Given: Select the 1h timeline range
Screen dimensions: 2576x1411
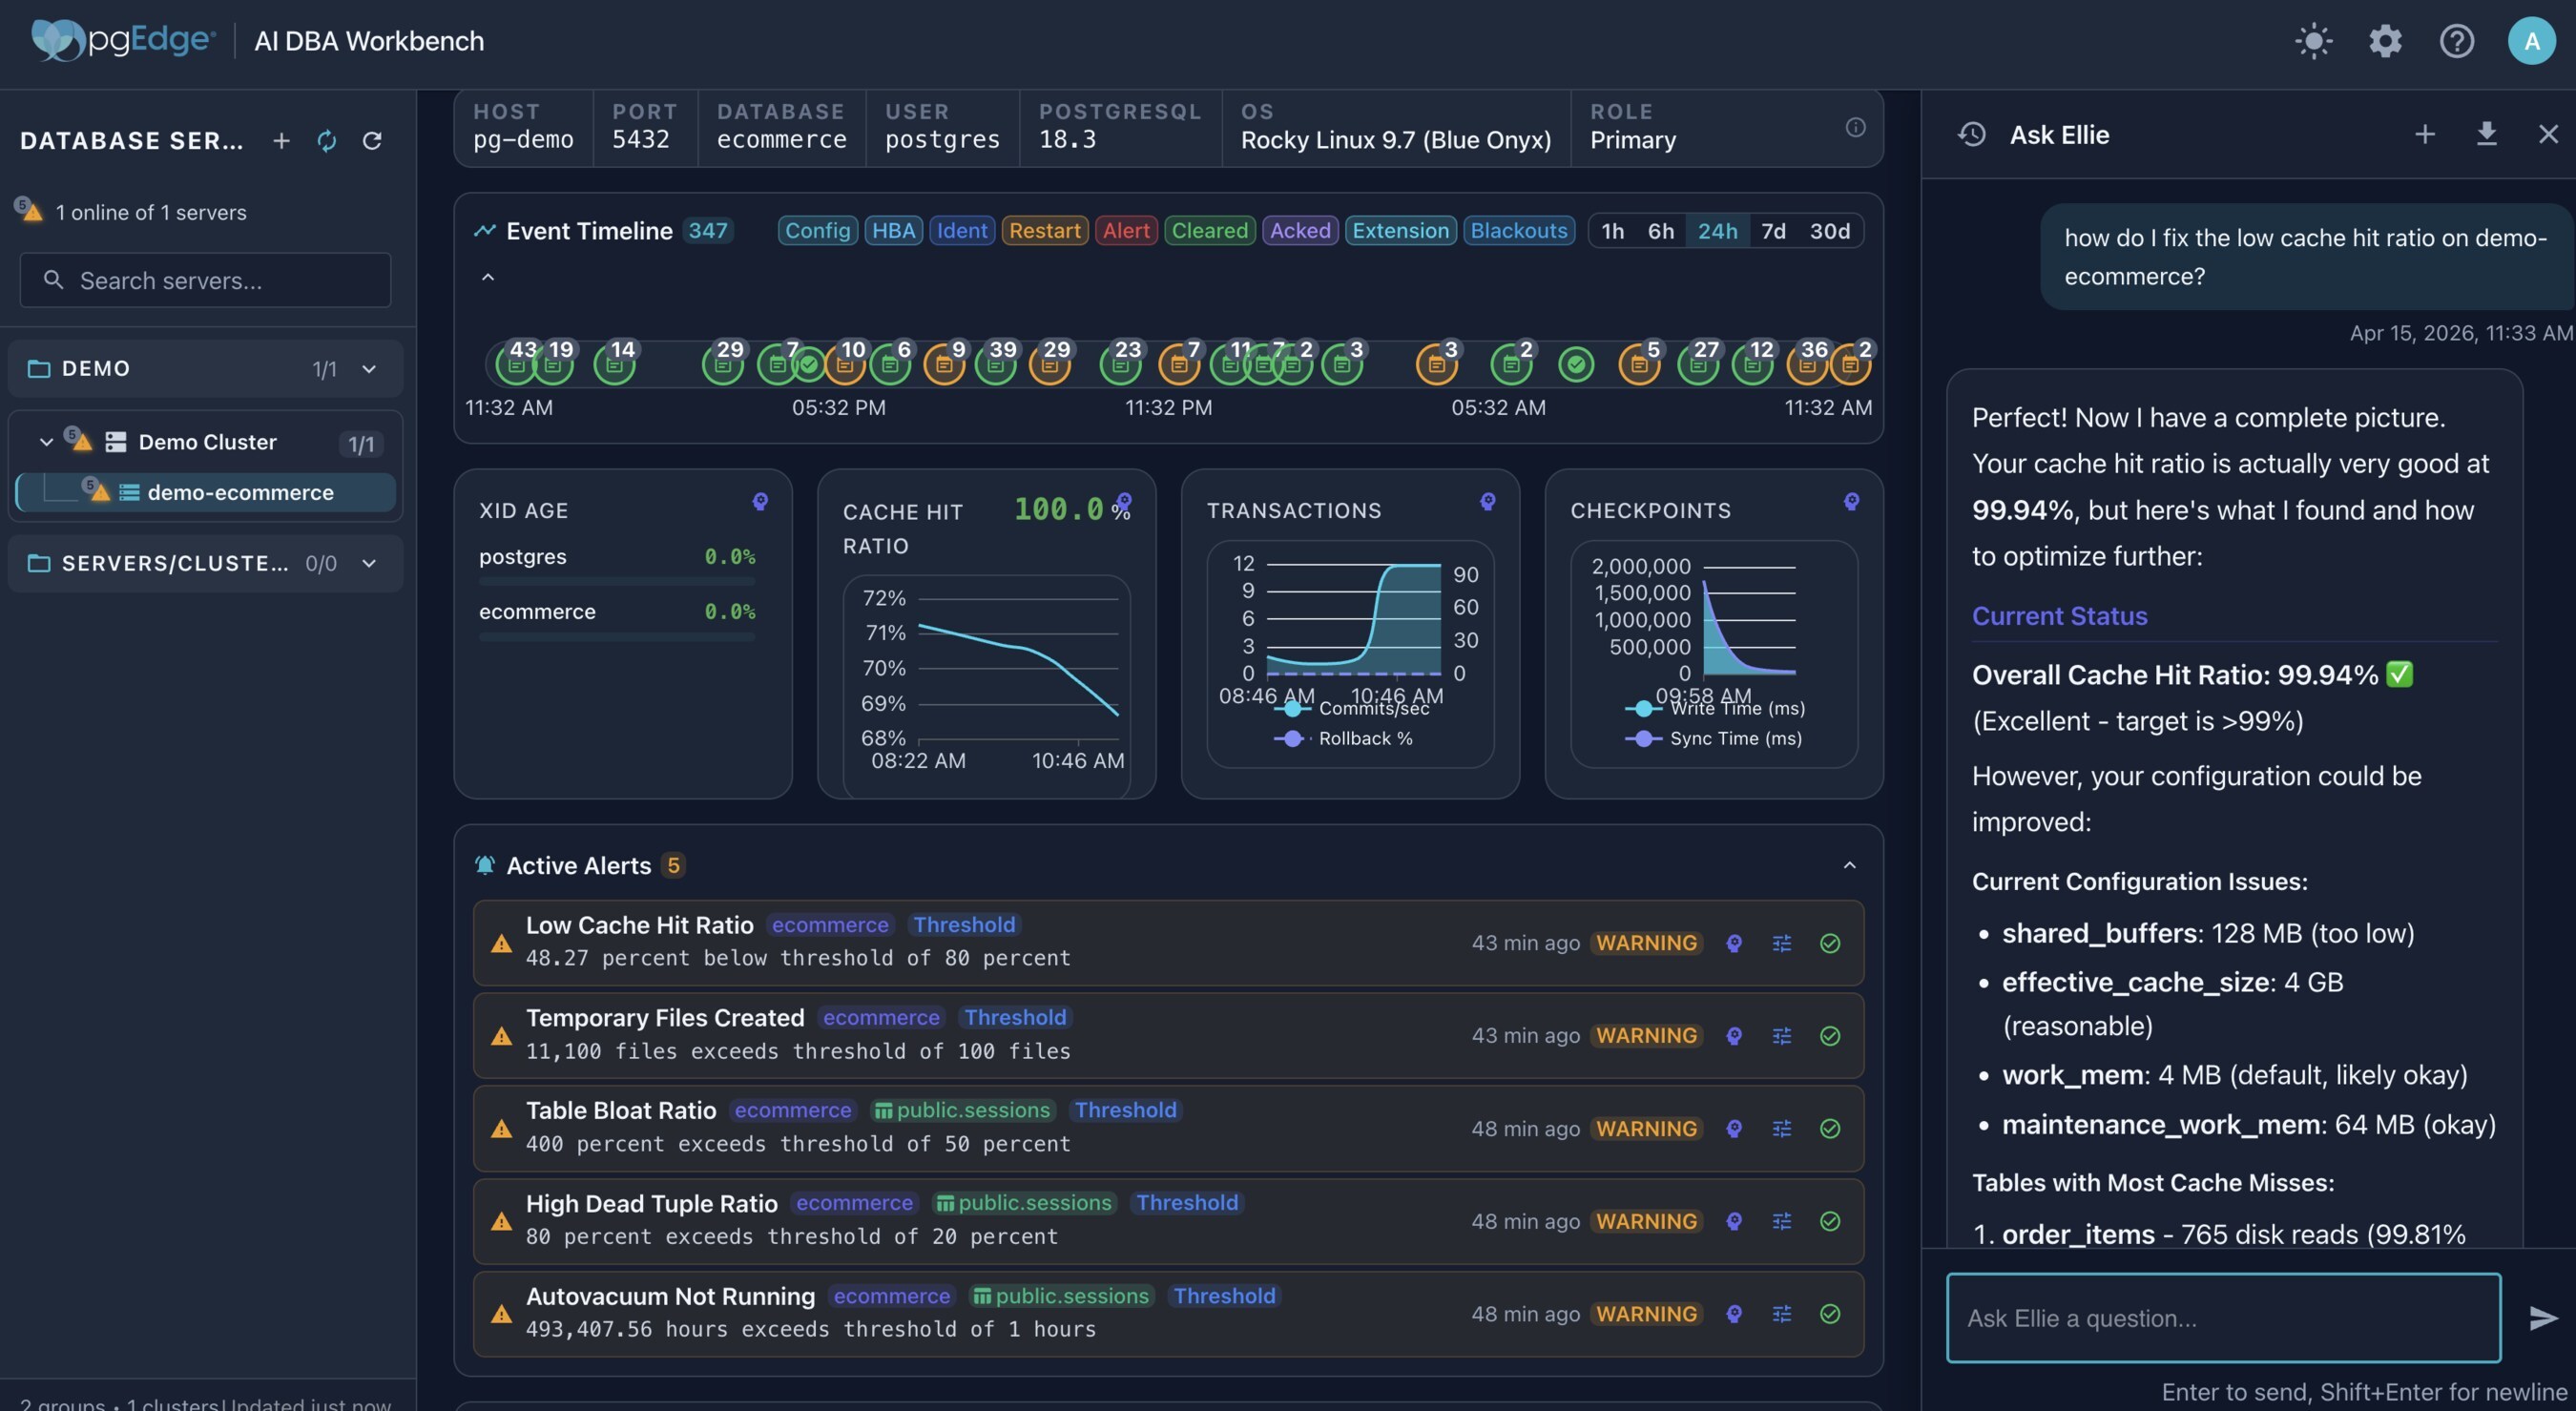Looking at the screenshot, I should (x=1612, y=231).
